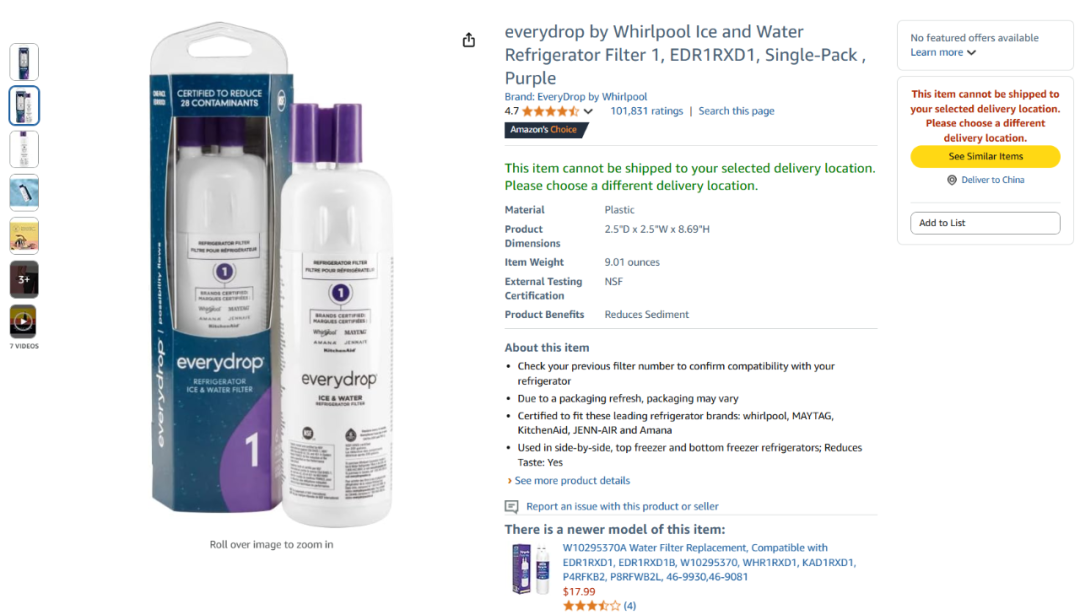
Task: Click the share icon above product image
Action: coord(468,40)
